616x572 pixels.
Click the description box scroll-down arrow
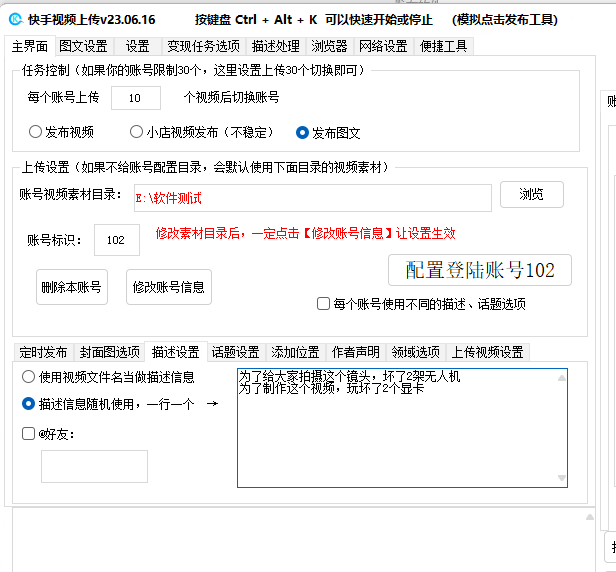tap(562, 478)
